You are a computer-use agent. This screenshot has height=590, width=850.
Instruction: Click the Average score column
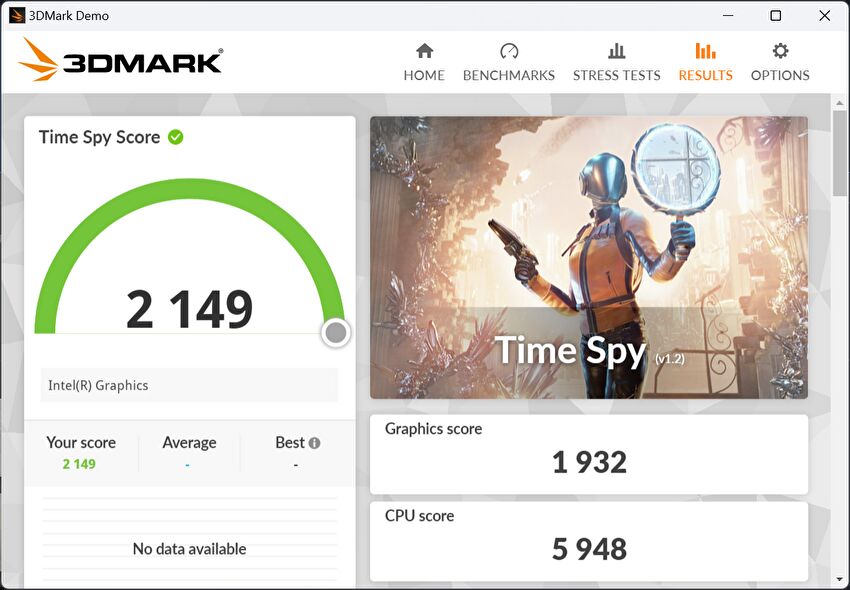(x=189, y=452)
